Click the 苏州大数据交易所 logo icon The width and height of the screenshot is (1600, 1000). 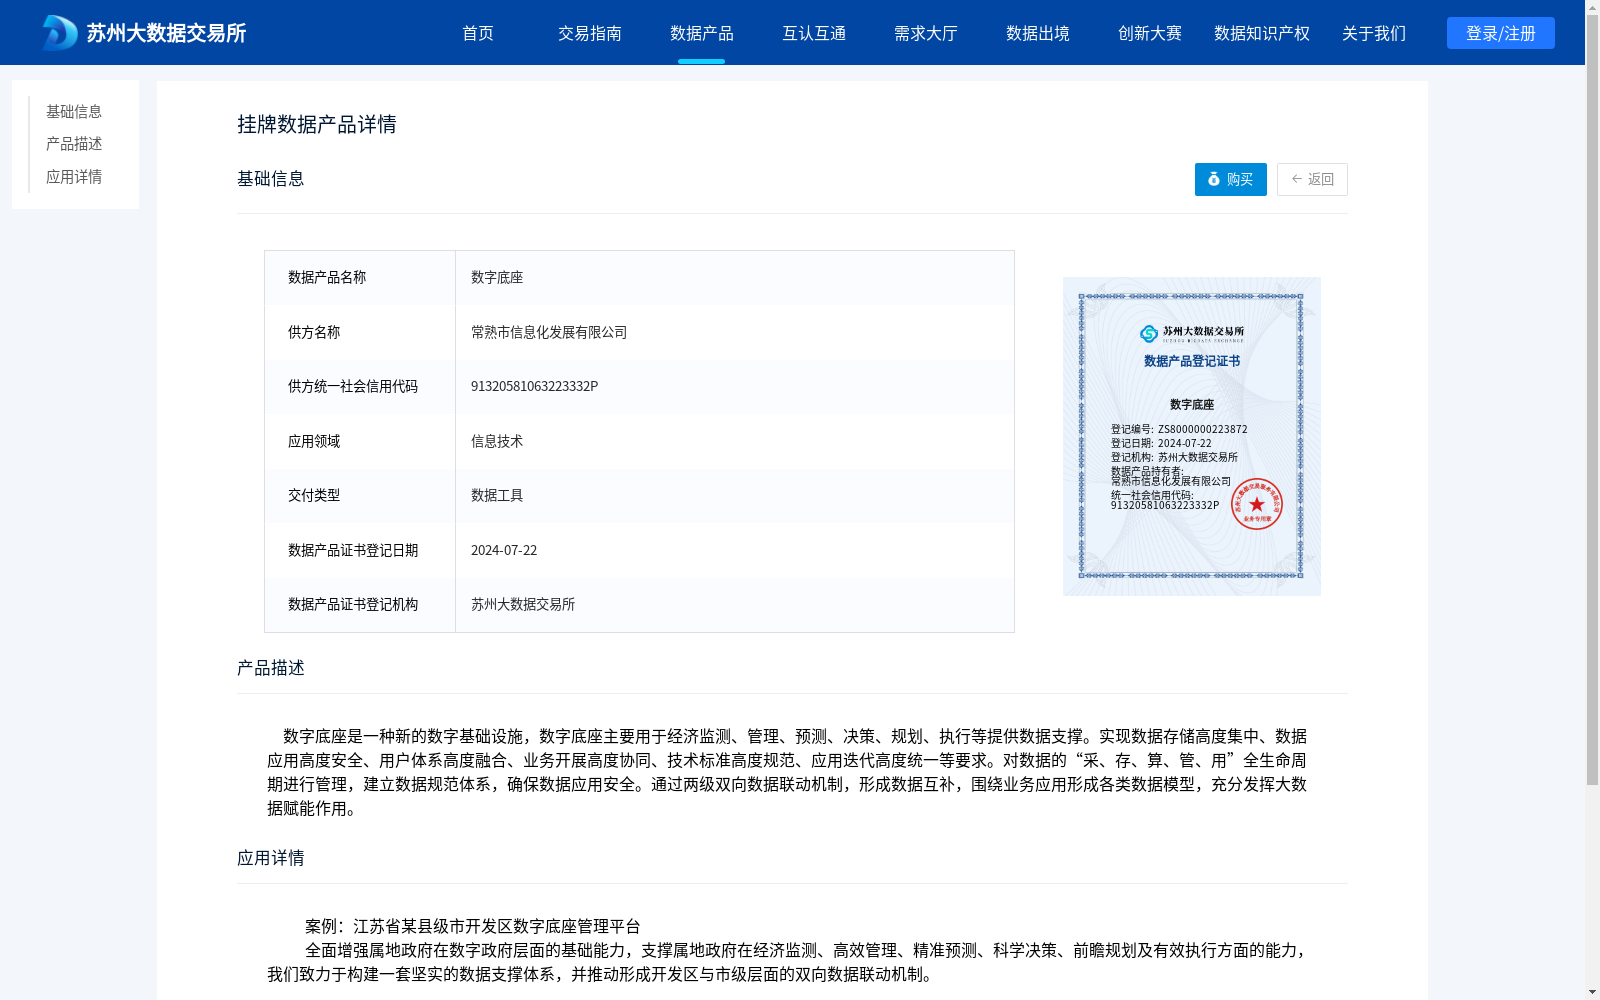[x=60, y=32]
